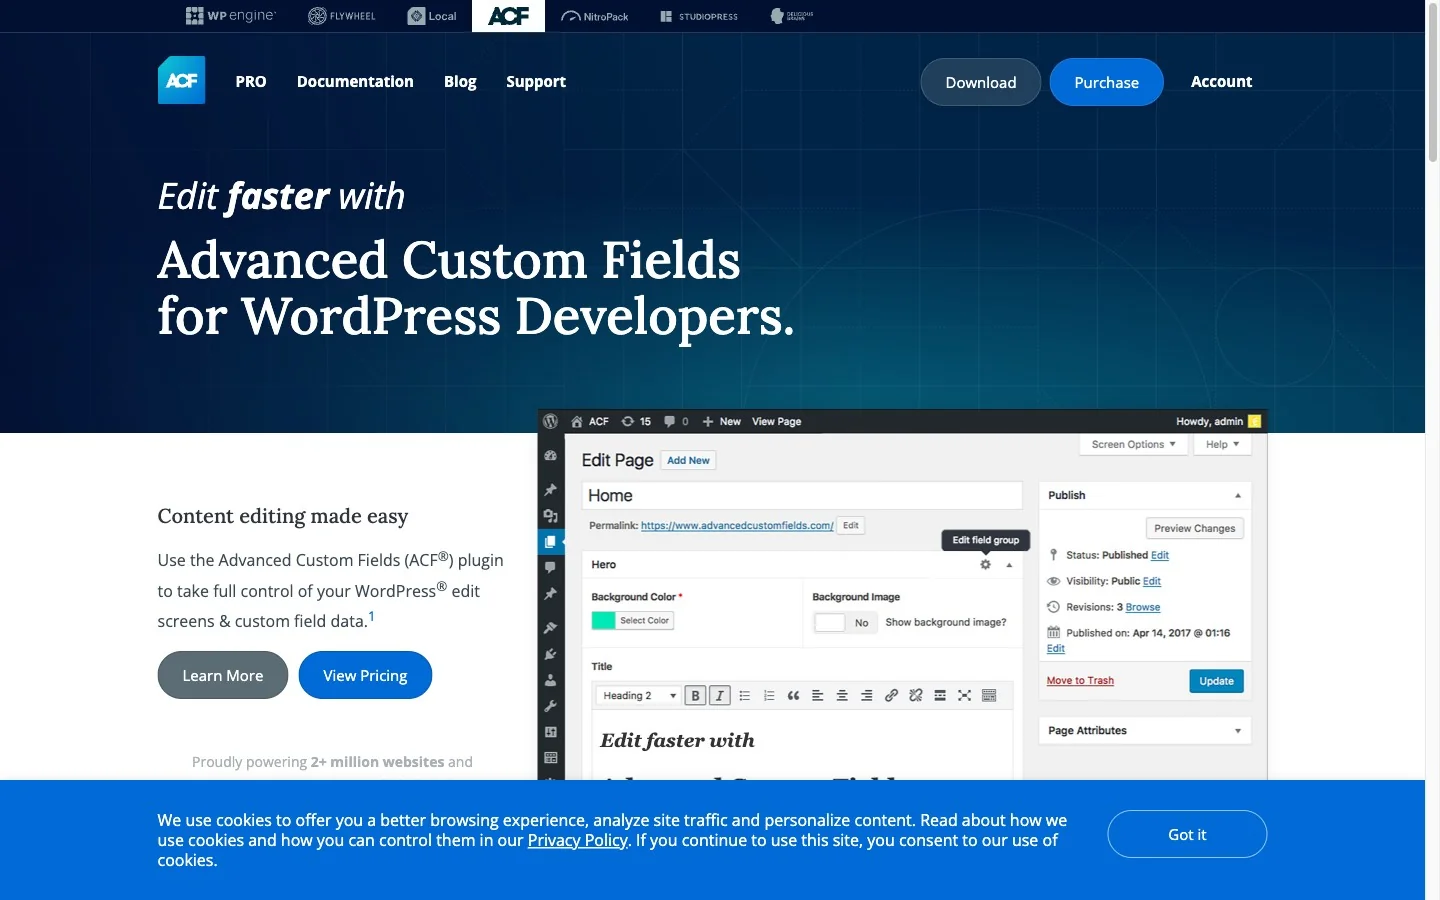Image resolution: width=1440 pixels, height=900 pixels.
Task: Click the Comments icon in the WordPress sidebar
Action: (550, 567)
